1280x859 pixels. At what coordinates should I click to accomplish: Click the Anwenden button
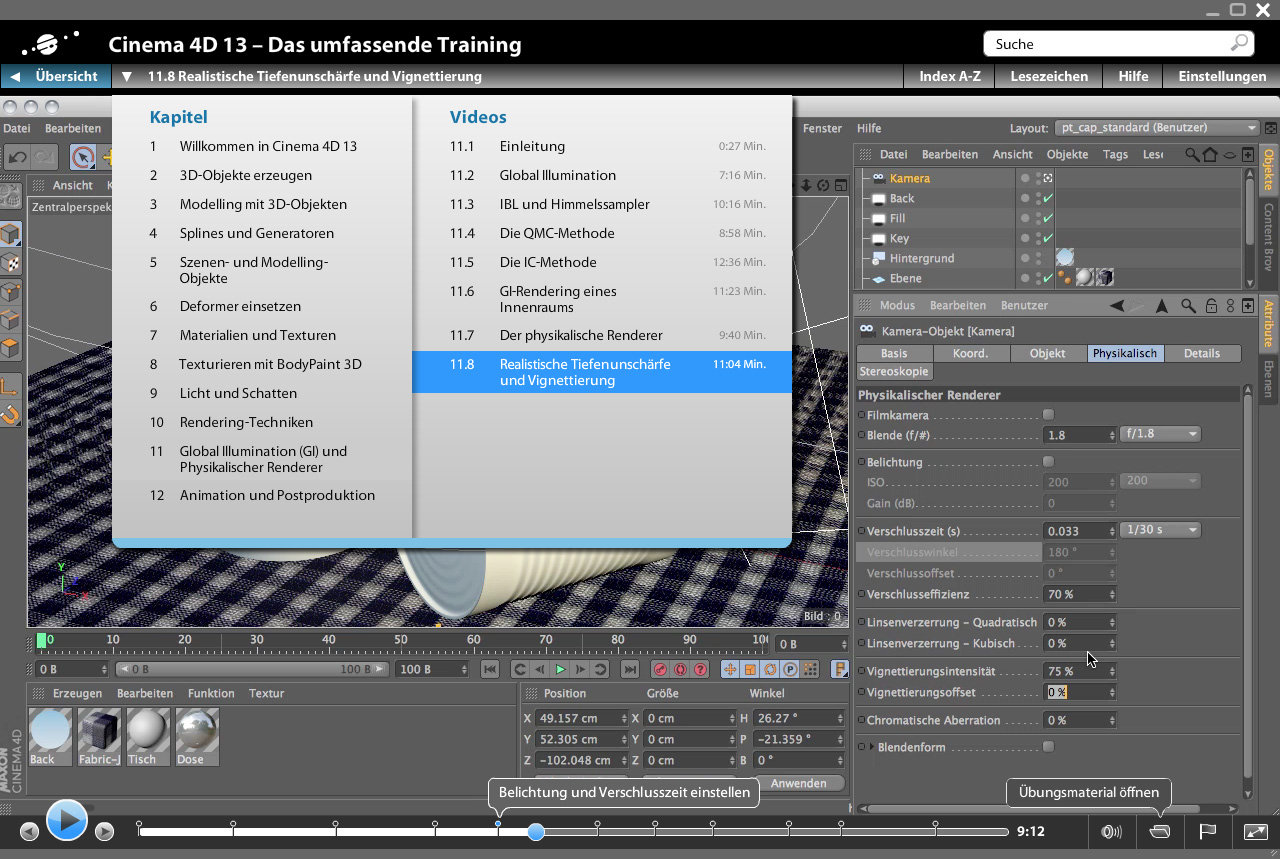802,783
